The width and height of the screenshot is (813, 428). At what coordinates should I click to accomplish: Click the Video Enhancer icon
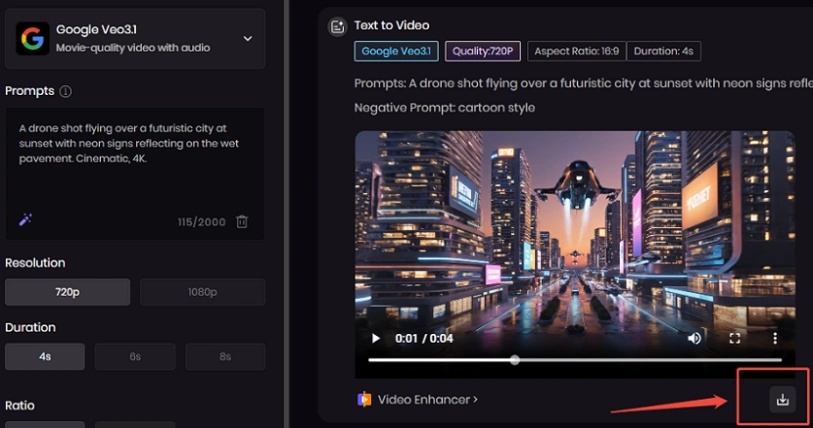coord(364,399)
